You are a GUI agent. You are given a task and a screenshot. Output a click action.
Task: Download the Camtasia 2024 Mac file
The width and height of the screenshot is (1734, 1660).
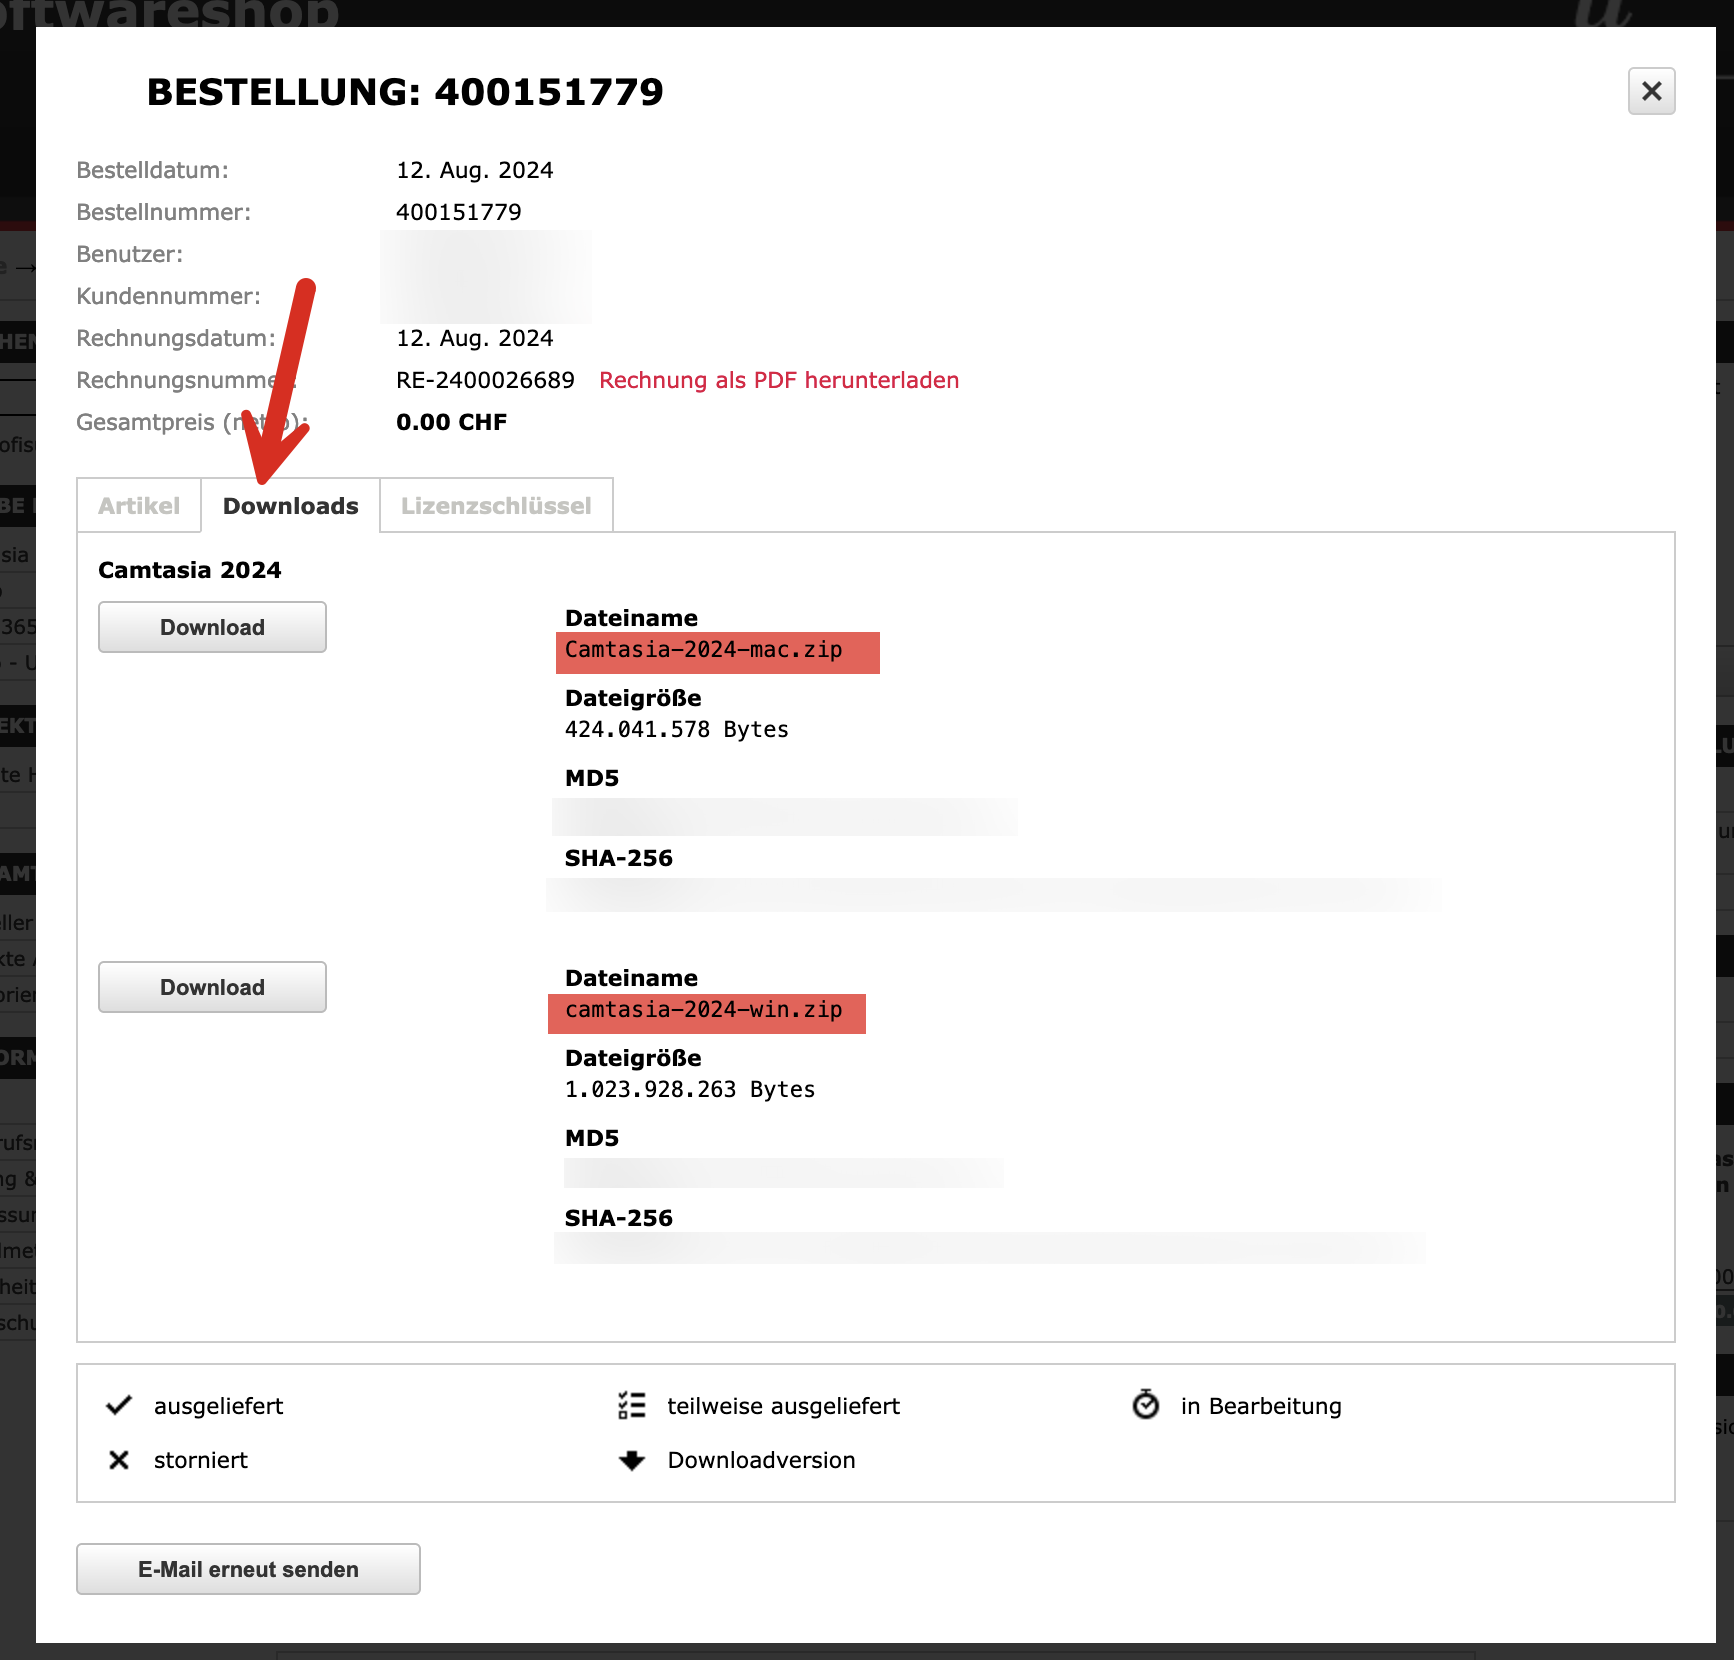pyautogui.click(x=212, y=627)
